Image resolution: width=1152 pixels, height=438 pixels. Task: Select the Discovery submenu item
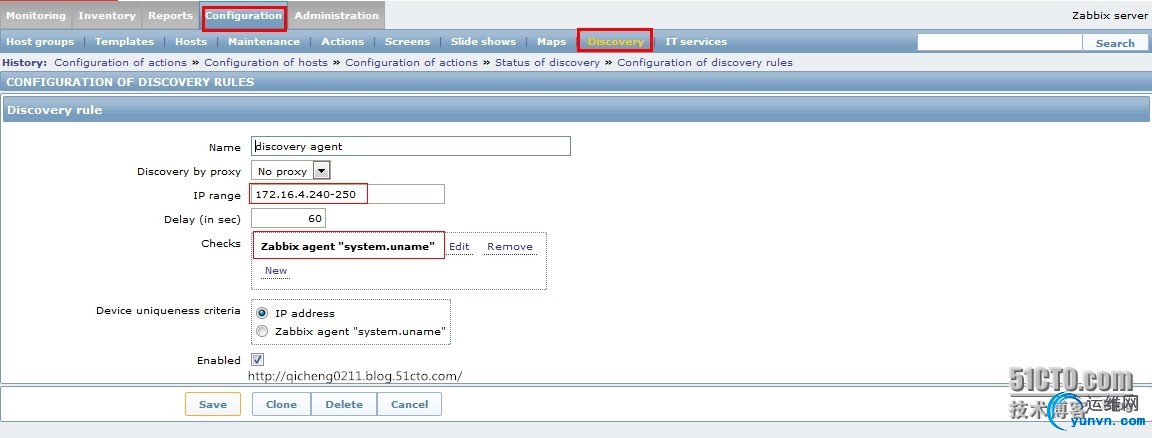(615, 42)
